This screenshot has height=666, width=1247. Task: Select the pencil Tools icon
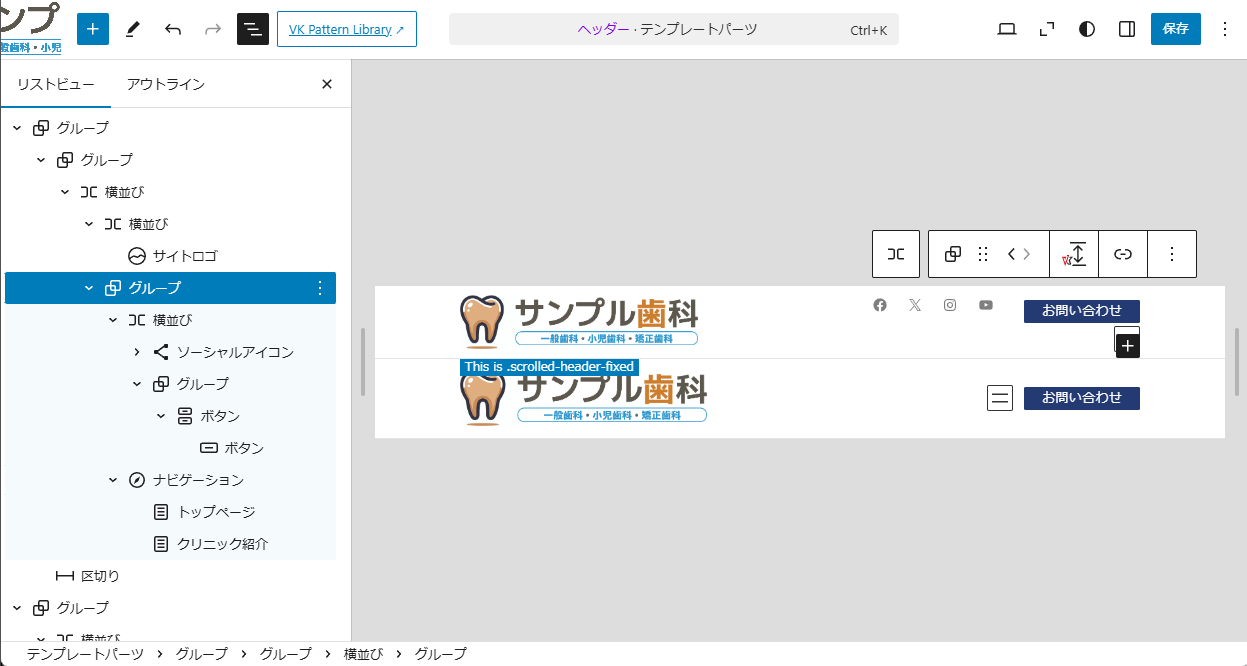pos(132,29)
